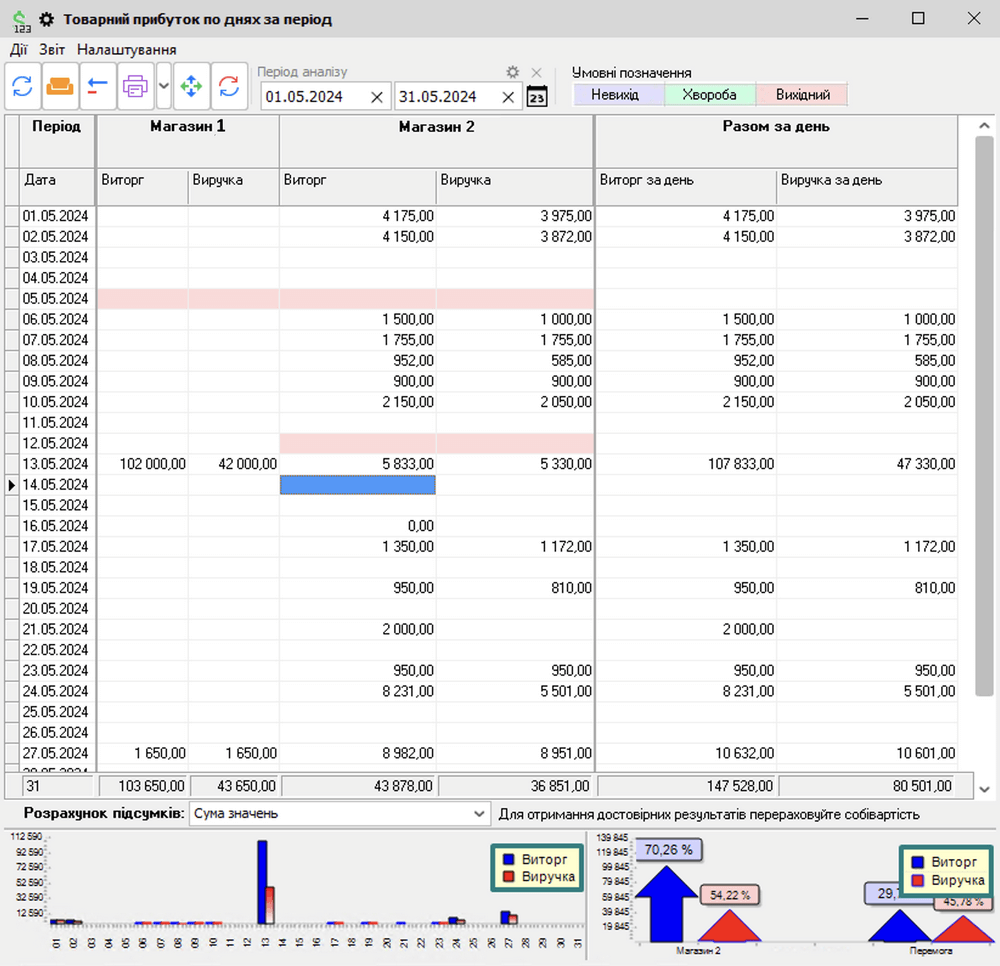
Task: Click the blue refresh icon in toolbar
Action: coord(22,87)
